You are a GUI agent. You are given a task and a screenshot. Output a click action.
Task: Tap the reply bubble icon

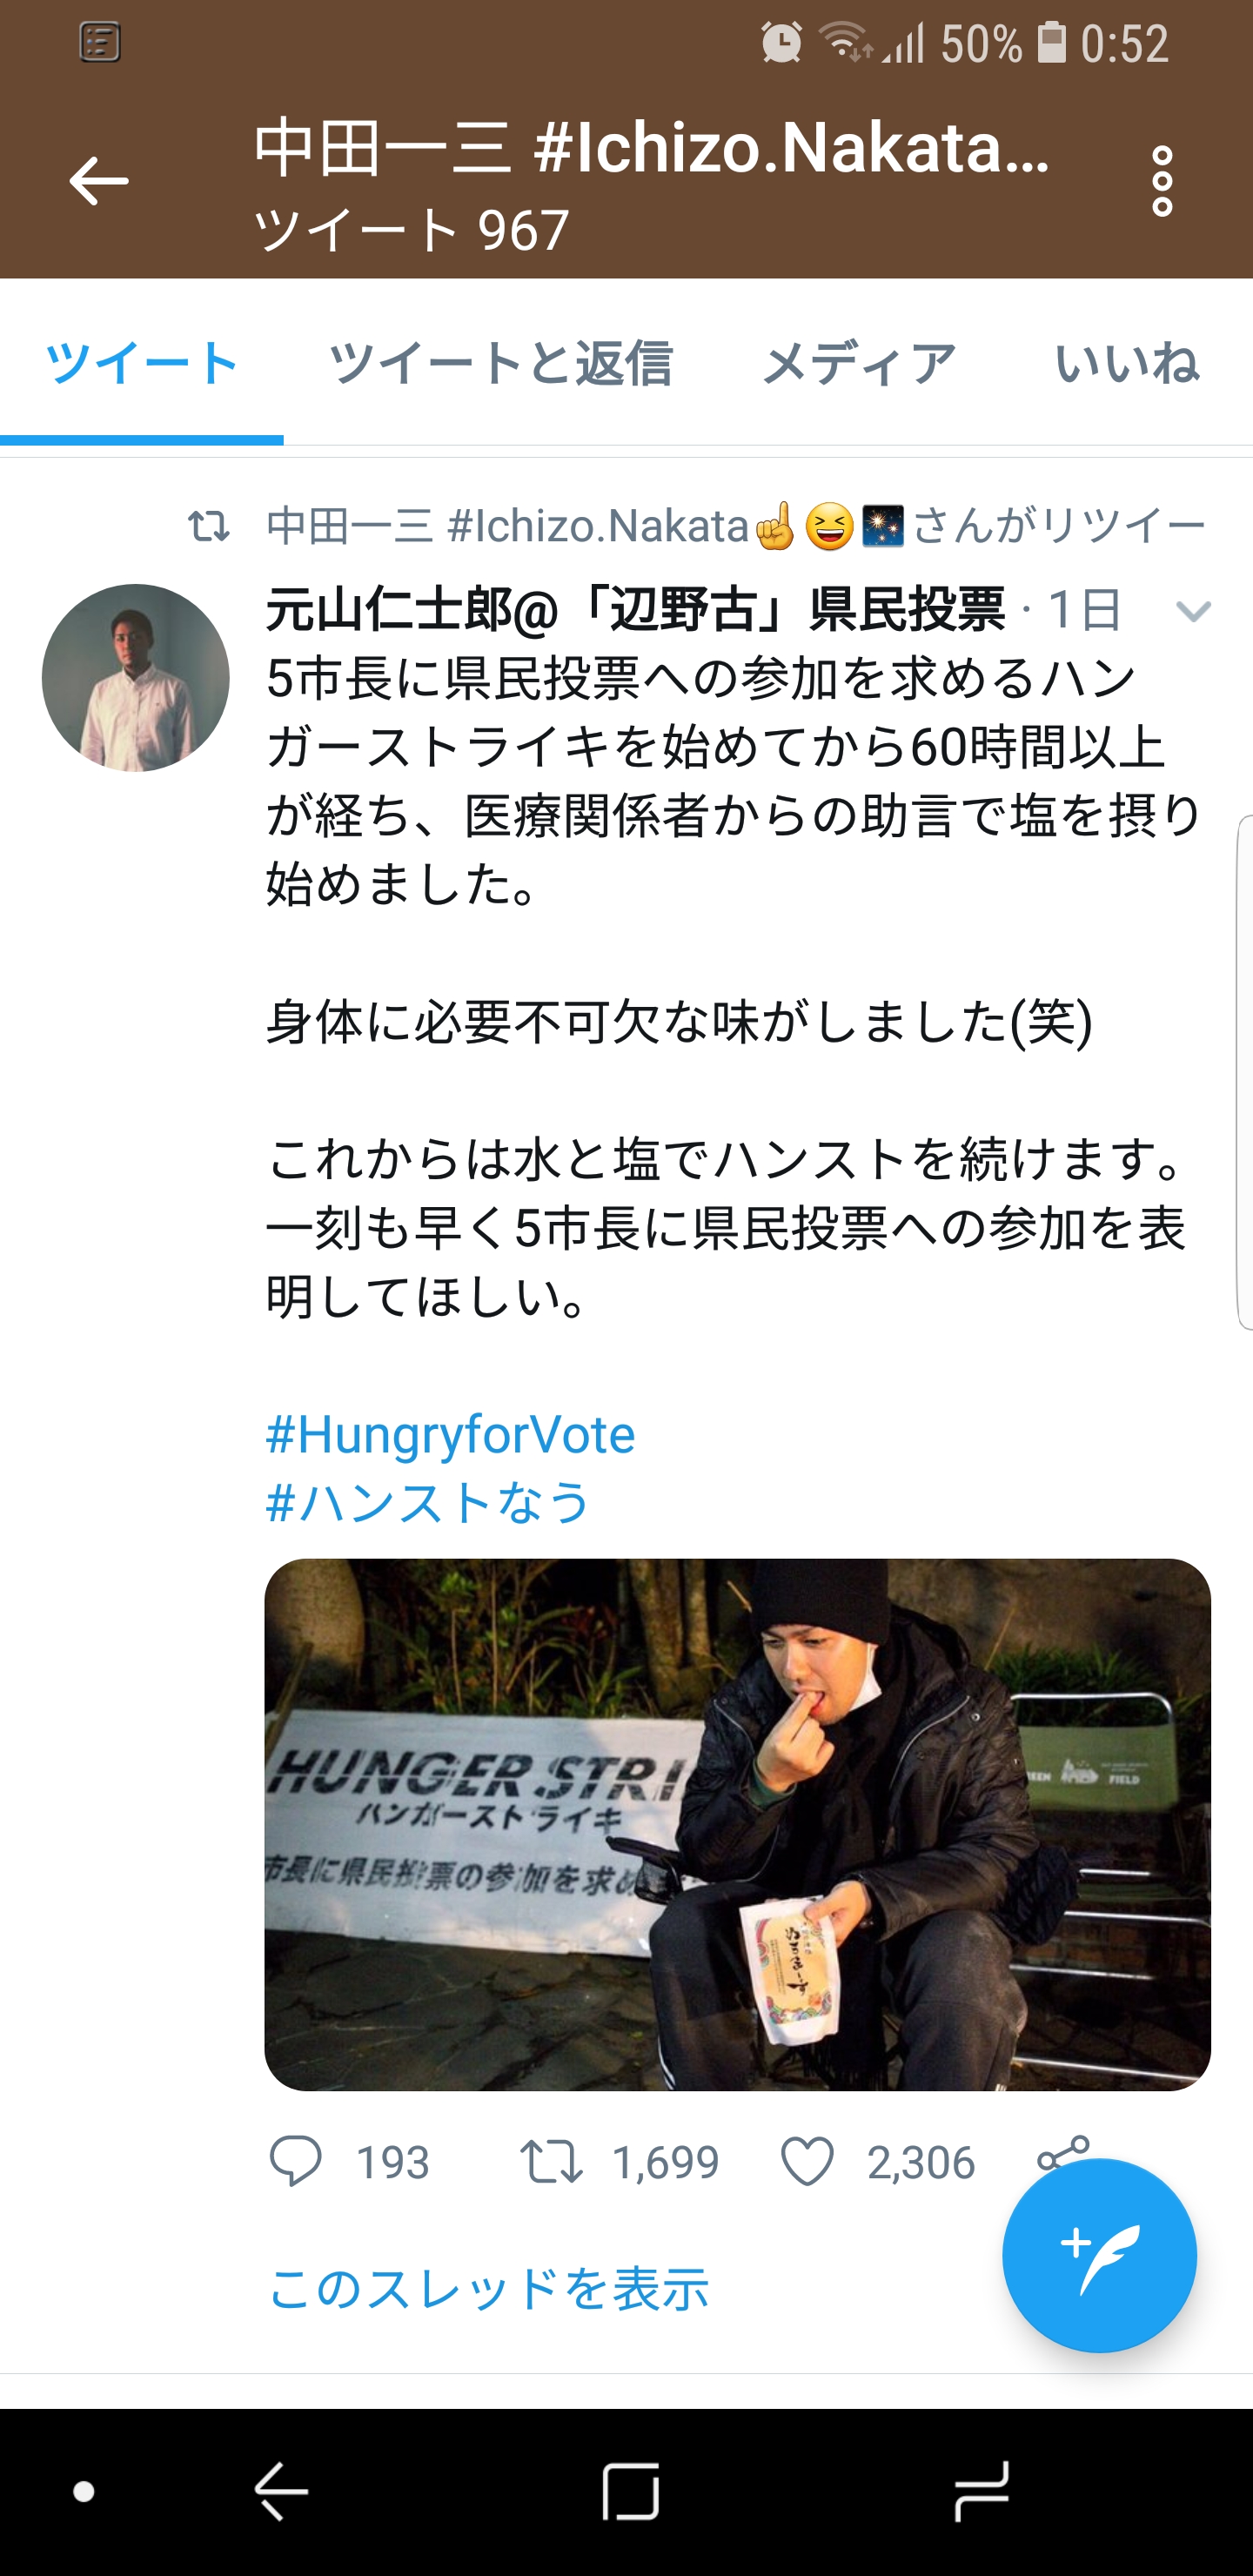tap(295, 2161)
